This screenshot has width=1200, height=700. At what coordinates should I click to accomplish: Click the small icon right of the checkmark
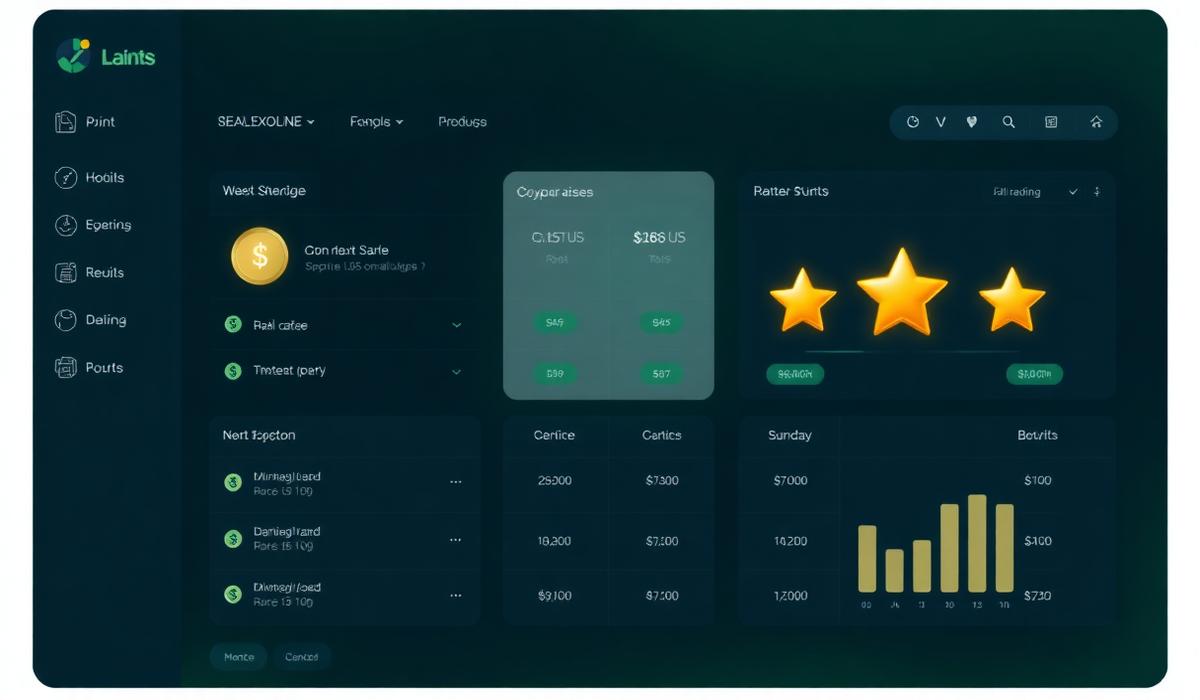point(1097,191)
